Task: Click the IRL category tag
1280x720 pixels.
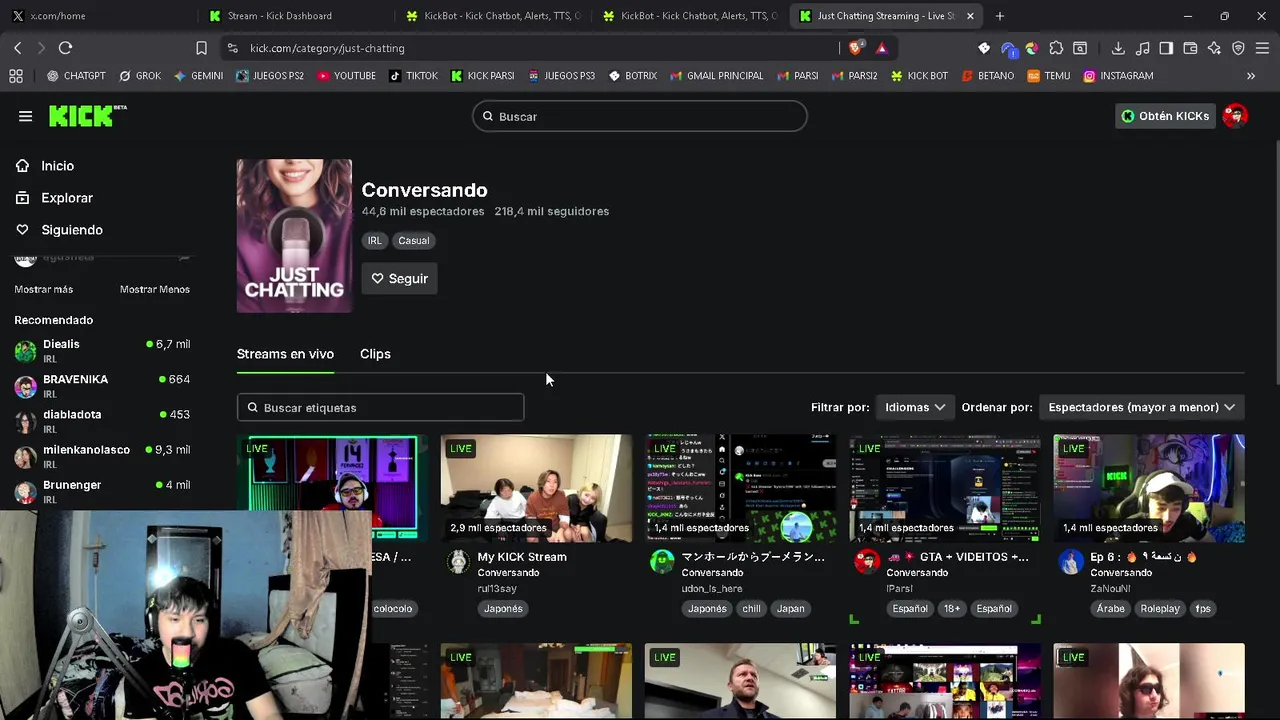Action: [x=374, y=241]
